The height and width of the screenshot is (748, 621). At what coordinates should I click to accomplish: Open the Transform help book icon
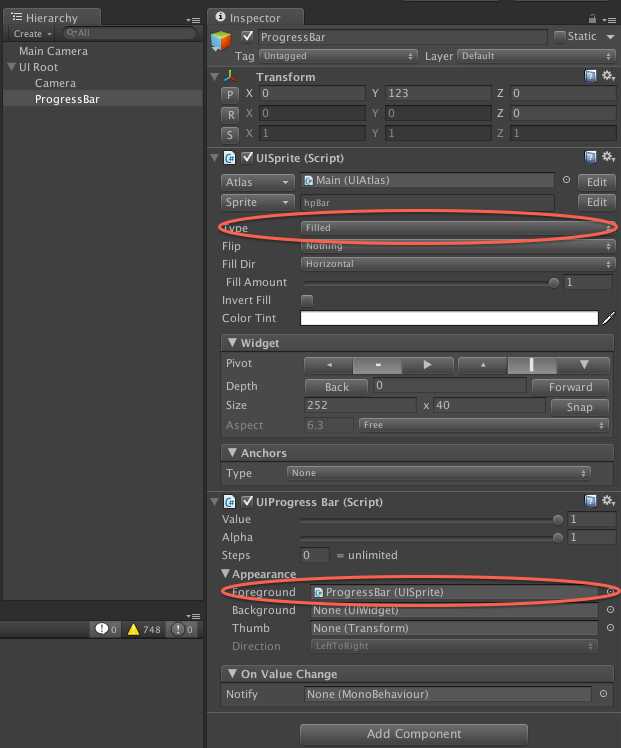pos(590,75)
